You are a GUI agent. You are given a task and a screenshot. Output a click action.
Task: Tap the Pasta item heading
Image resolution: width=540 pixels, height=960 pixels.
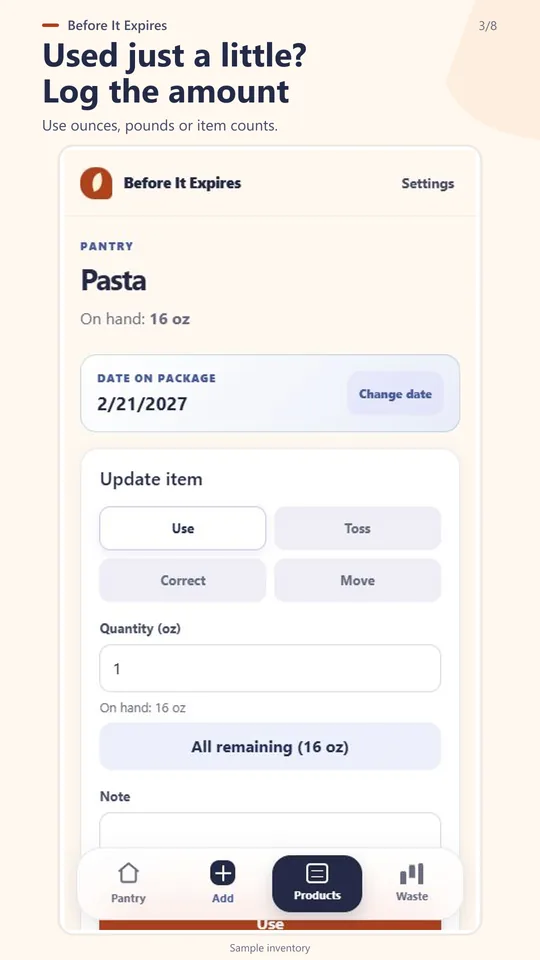point(113,281)
